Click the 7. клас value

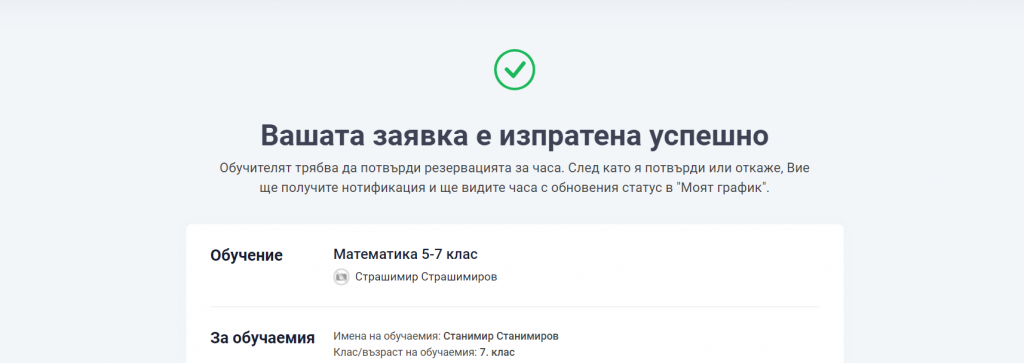pyautogui.click(x=496, y=353)
